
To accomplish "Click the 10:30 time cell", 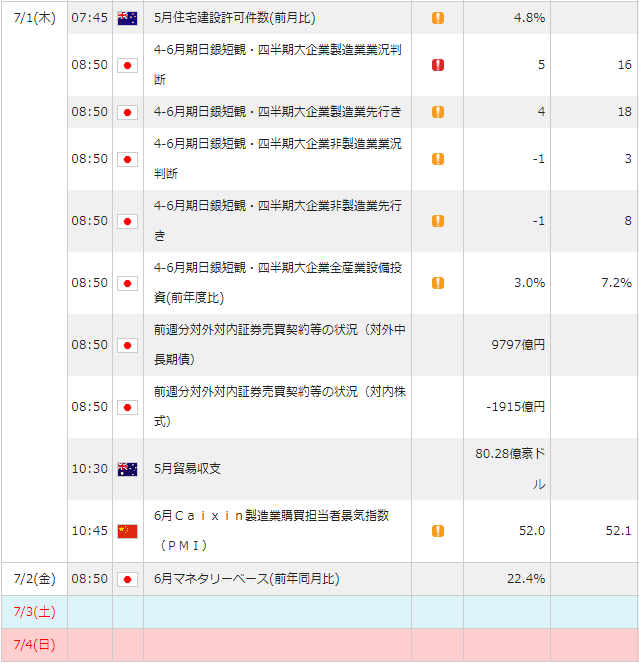I will 90,469.
